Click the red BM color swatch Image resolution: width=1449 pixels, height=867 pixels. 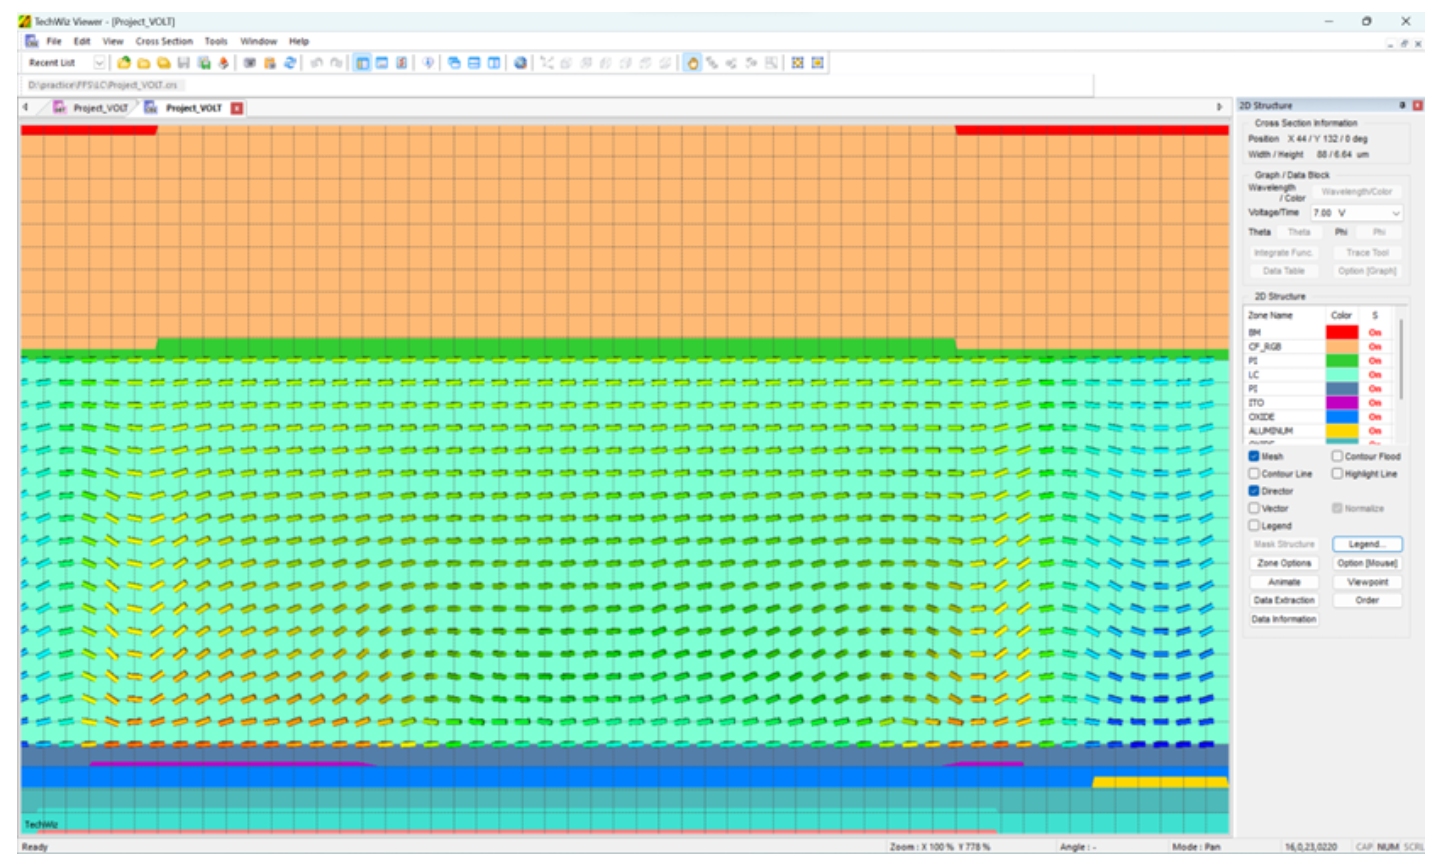point(1341,333)
